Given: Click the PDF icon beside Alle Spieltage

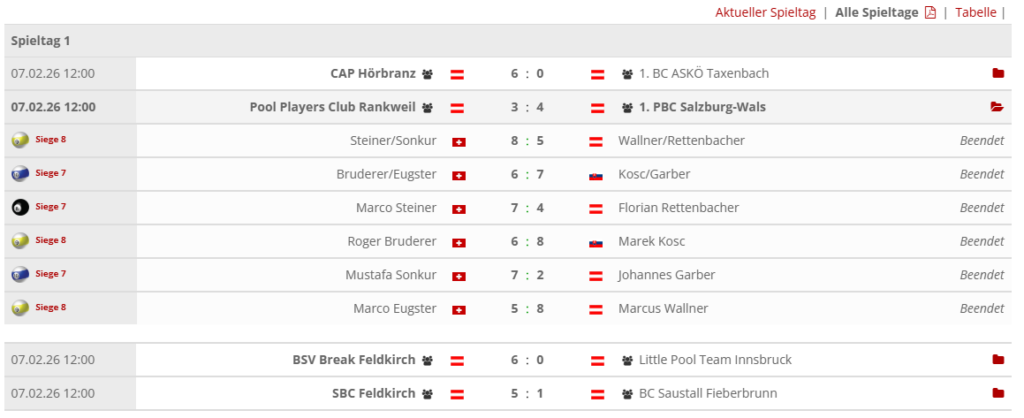Looking at the screenshot, I should pos(930,13).
